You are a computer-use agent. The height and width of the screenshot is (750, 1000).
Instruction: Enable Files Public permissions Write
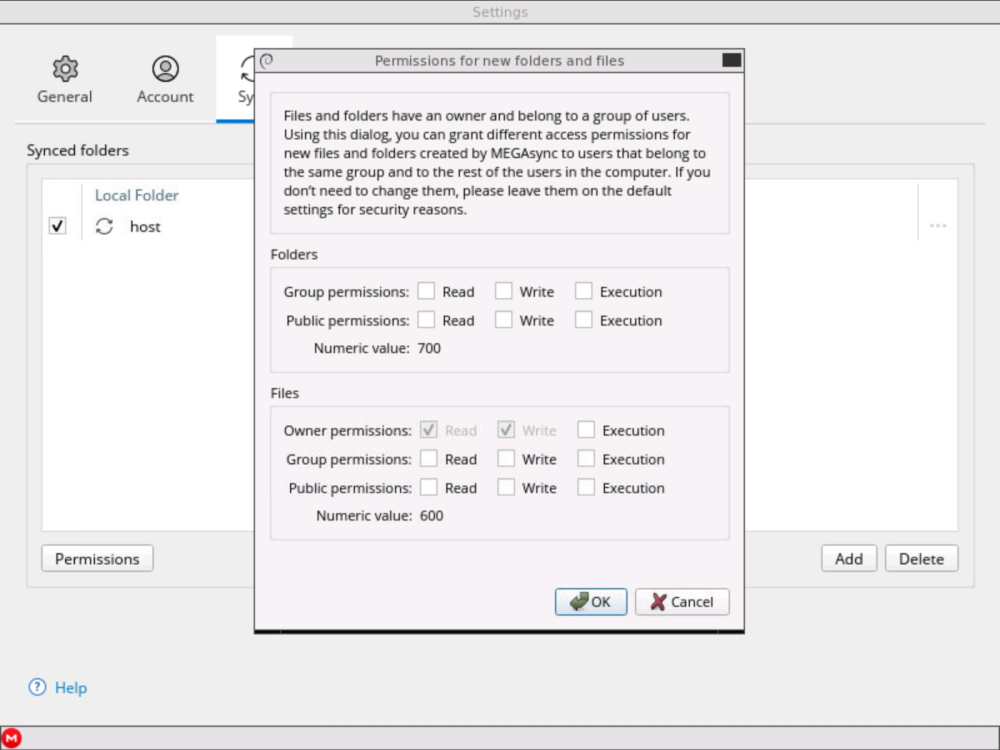point(506,487)
